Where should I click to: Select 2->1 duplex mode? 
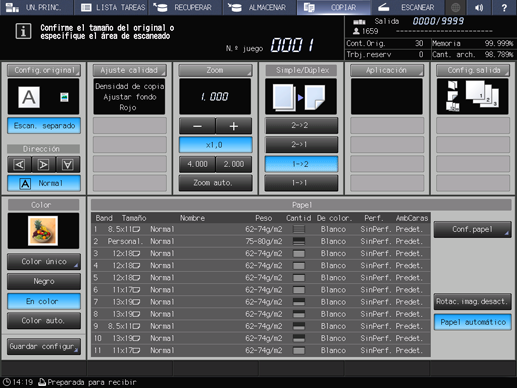(301, 145)
